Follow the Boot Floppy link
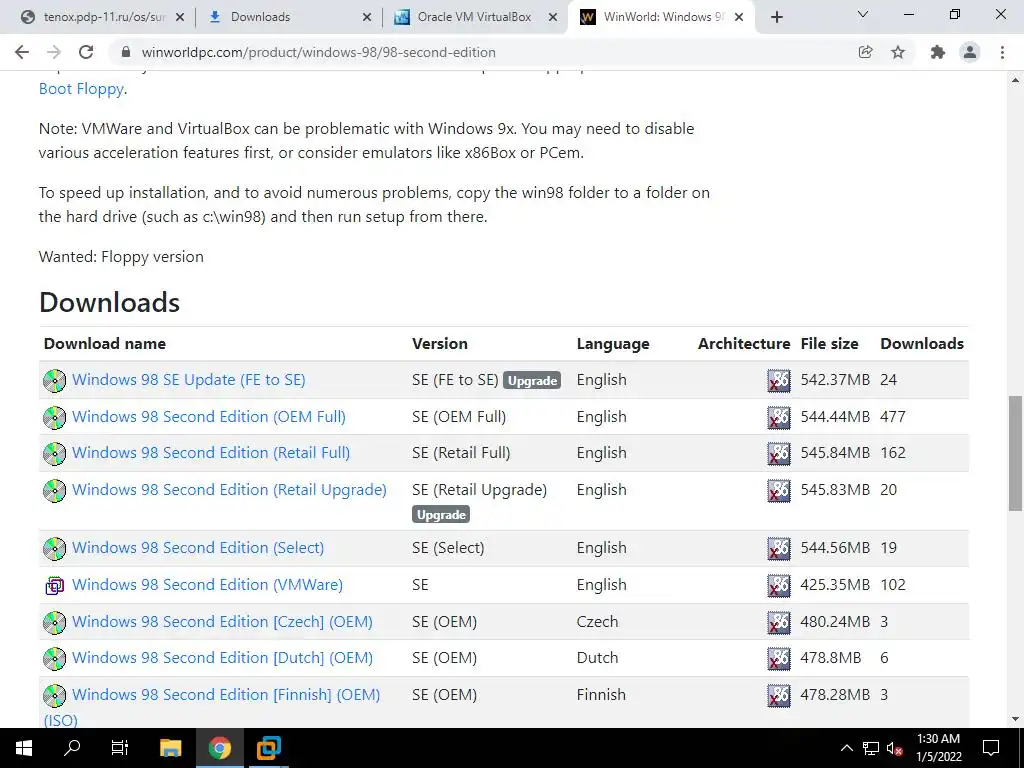The width and height of the screenshot is (1024, 768). click(81, 89)
